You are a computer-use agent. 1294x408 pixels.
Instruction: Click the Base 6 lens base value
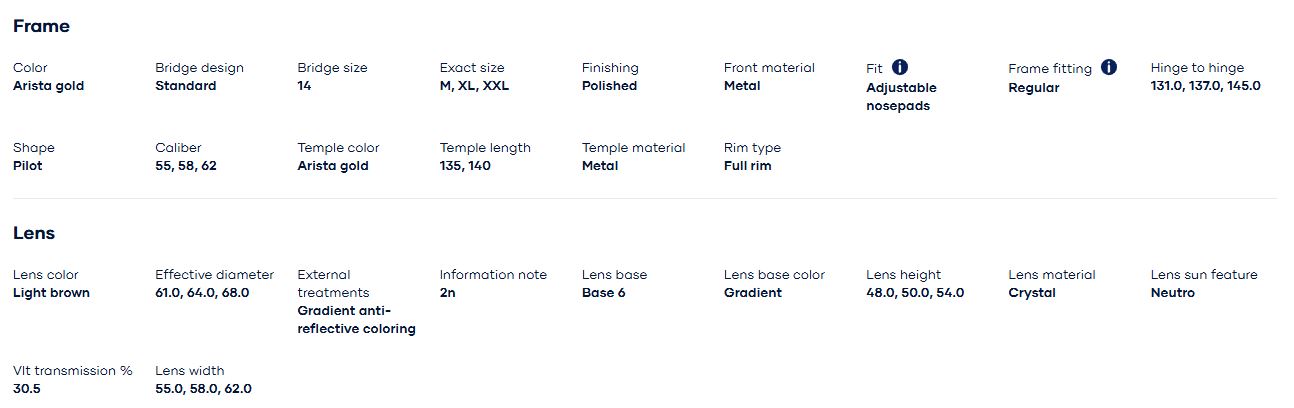[604, 293]
